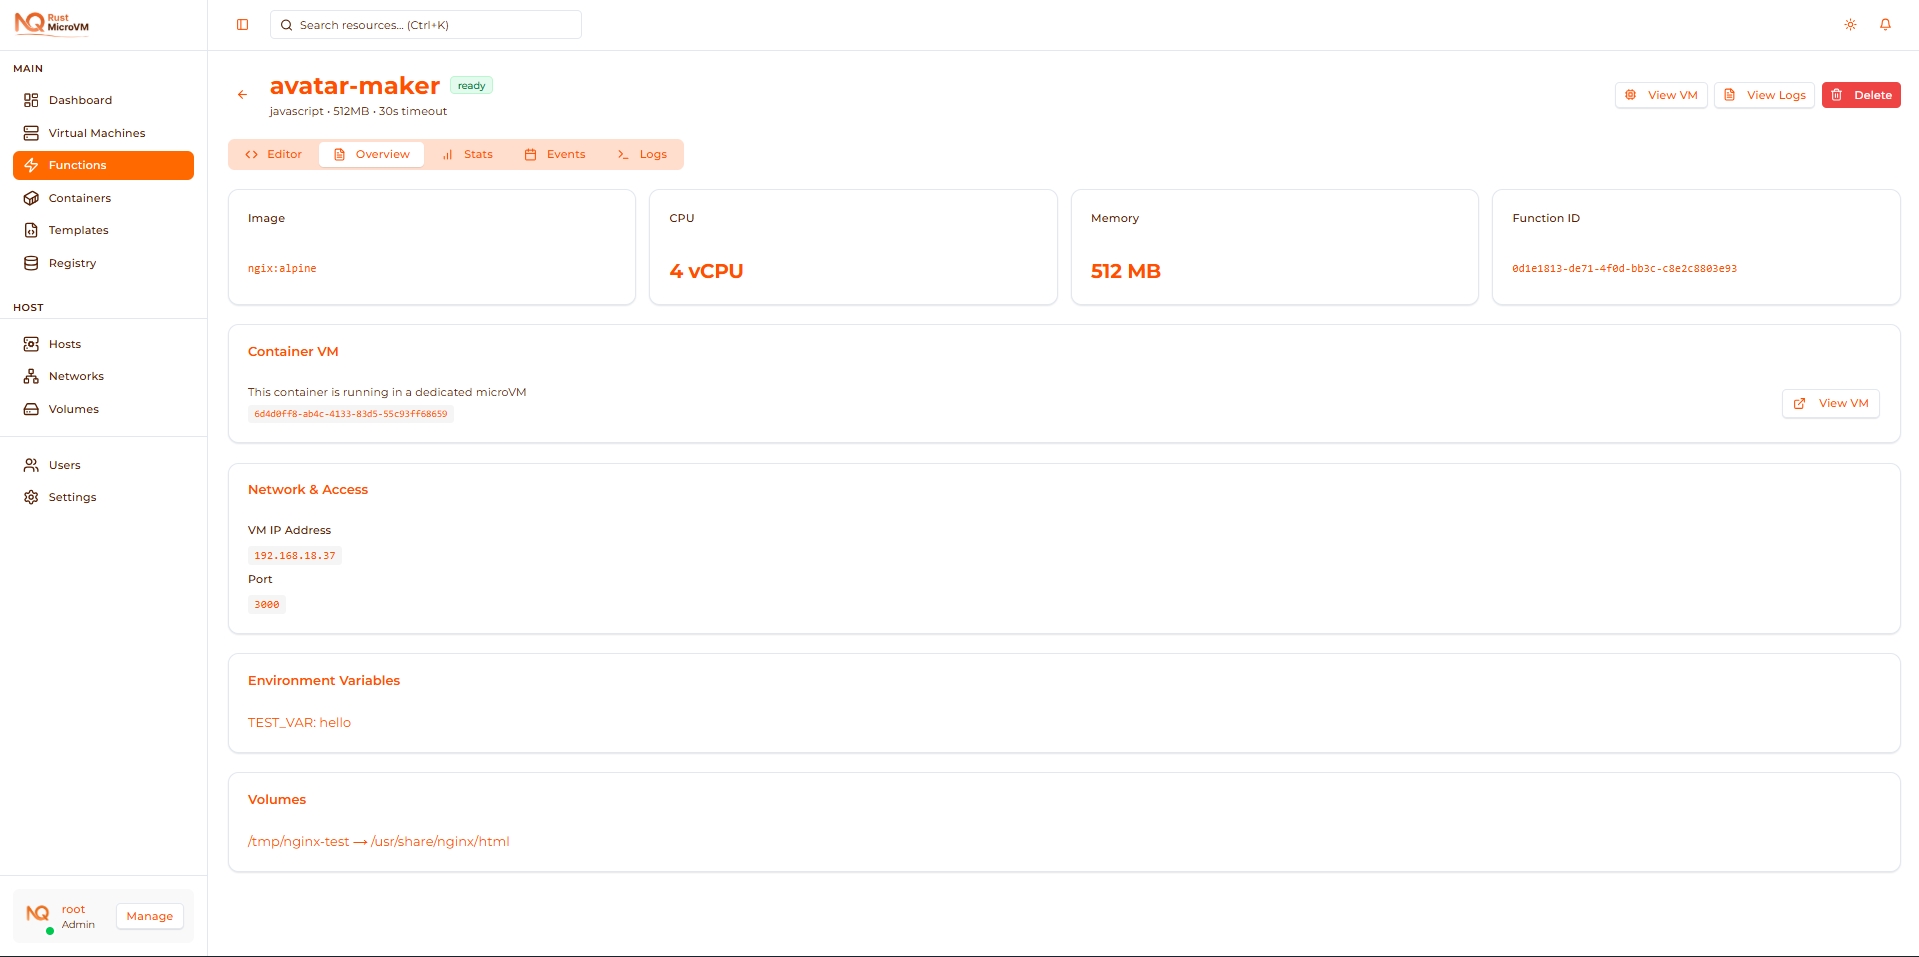1919x957 pixels.
Task: Open the Containers section
Action: (79, 198)
